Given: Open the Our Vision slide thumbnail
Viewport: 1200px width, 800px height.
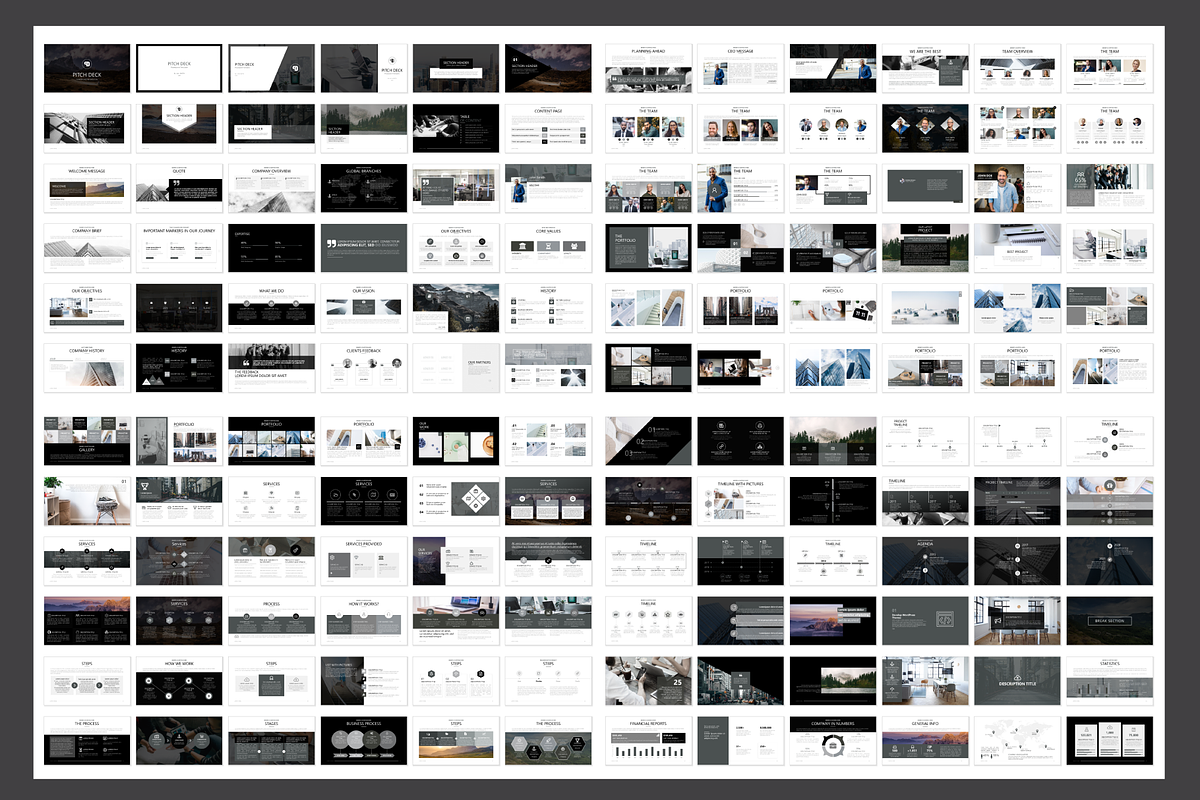Looking at the screenshot, I should 364,308.
